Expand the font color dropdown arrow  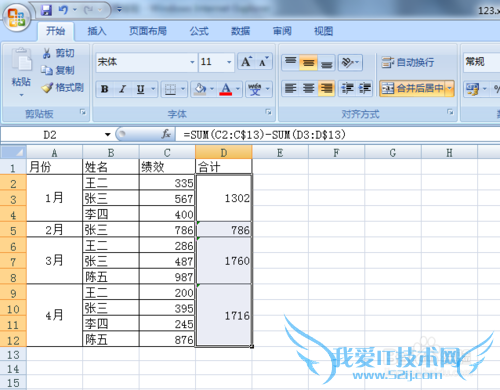[238, 89]
